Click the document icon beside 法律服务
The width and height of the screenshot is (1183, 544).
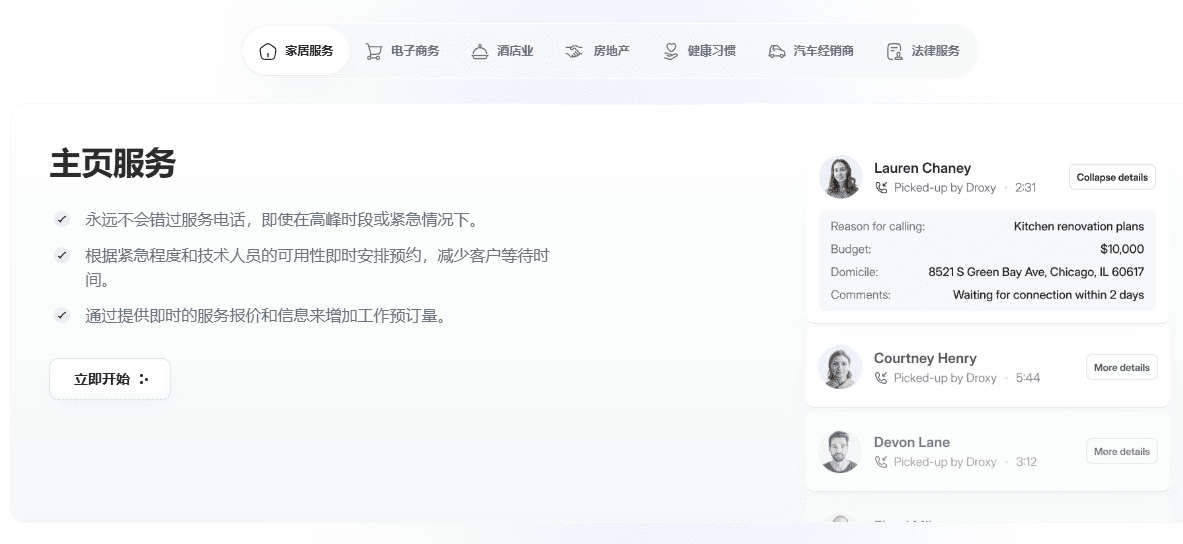(895, 51)
